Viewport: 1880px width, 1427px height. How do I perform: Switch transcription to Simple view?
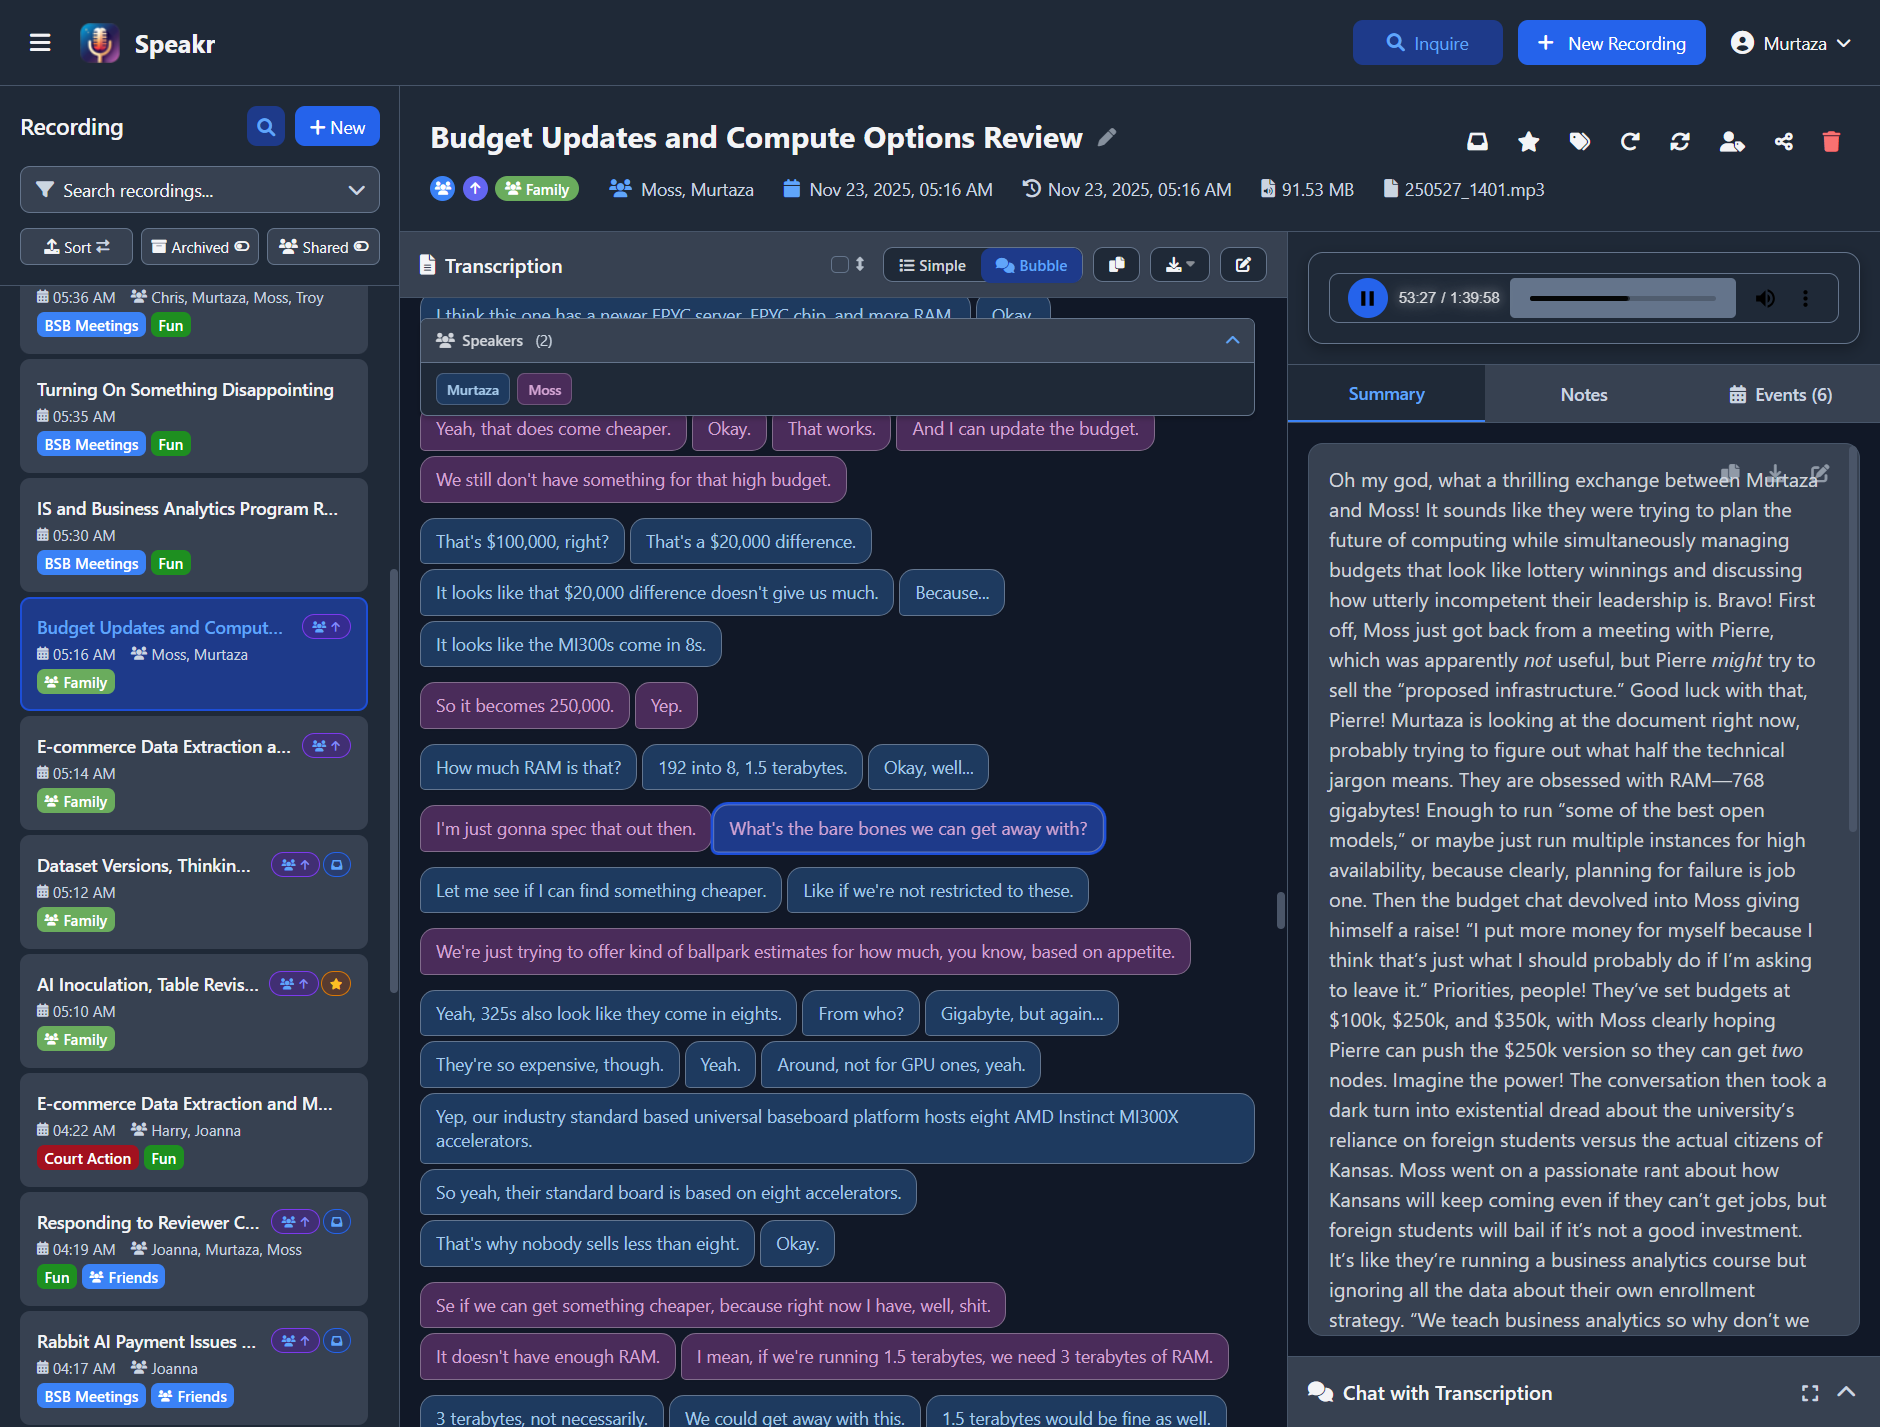931,265
